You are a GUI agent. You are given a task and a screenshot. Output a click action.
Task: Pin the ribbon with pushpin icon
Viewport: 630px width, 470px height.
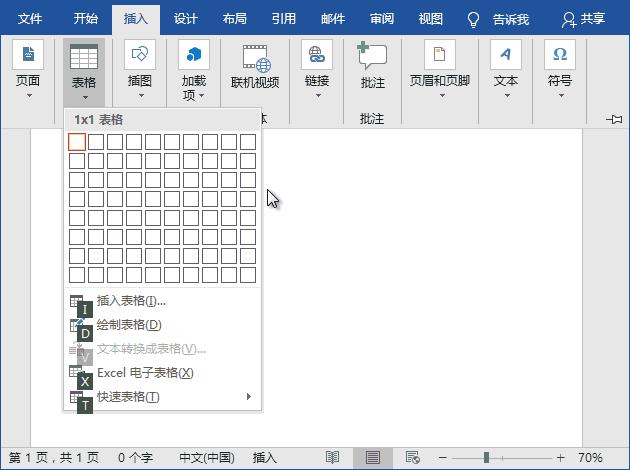pyautogui.click(x=614, y=119)
